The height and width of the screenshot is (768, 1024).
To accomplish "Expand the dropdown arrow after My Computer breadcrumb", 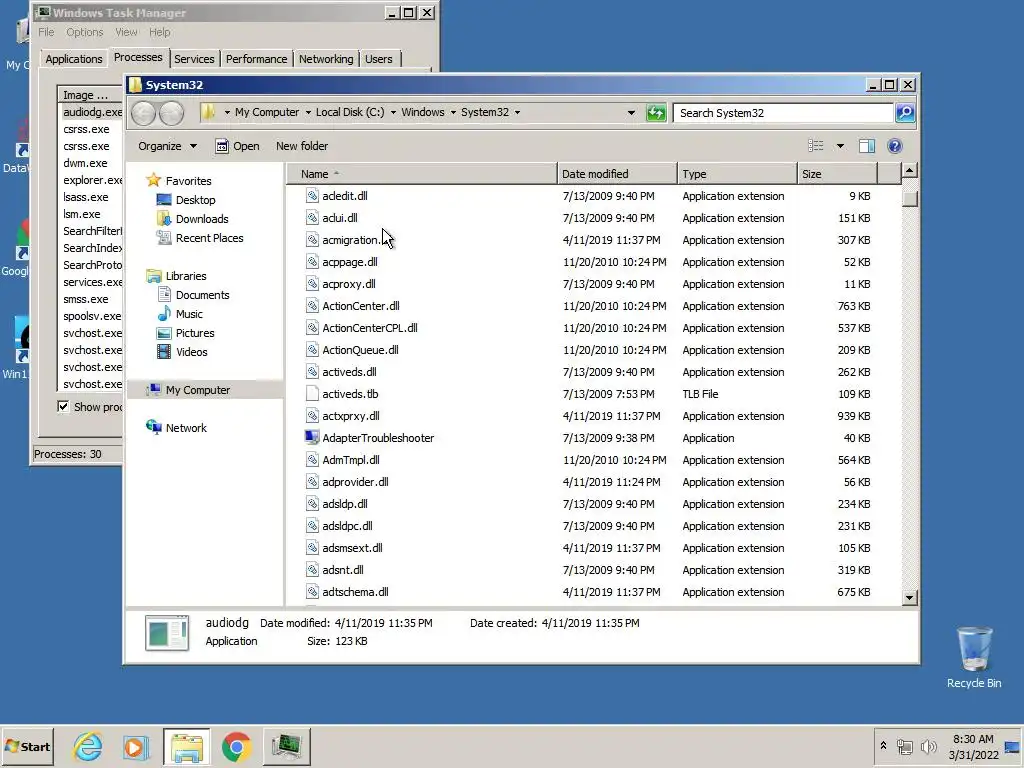I will point(308,112).
